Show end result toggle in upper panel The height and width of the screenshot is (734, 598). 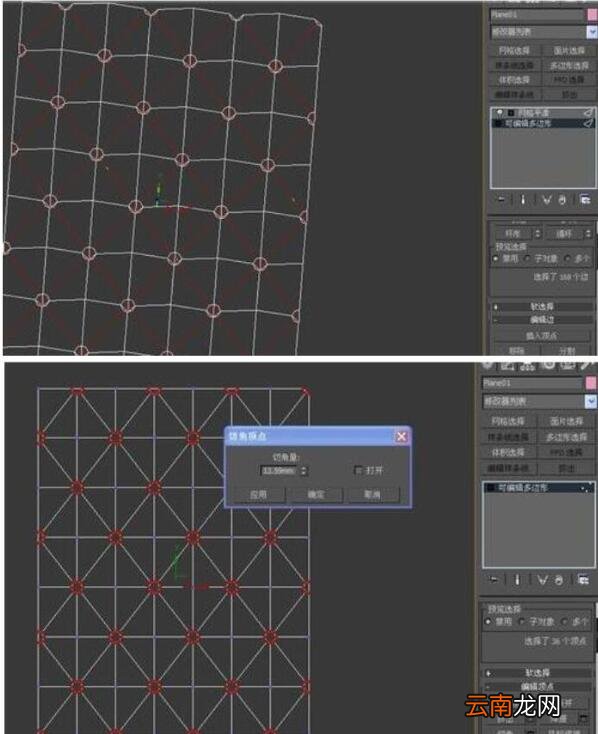coord(523,200)
